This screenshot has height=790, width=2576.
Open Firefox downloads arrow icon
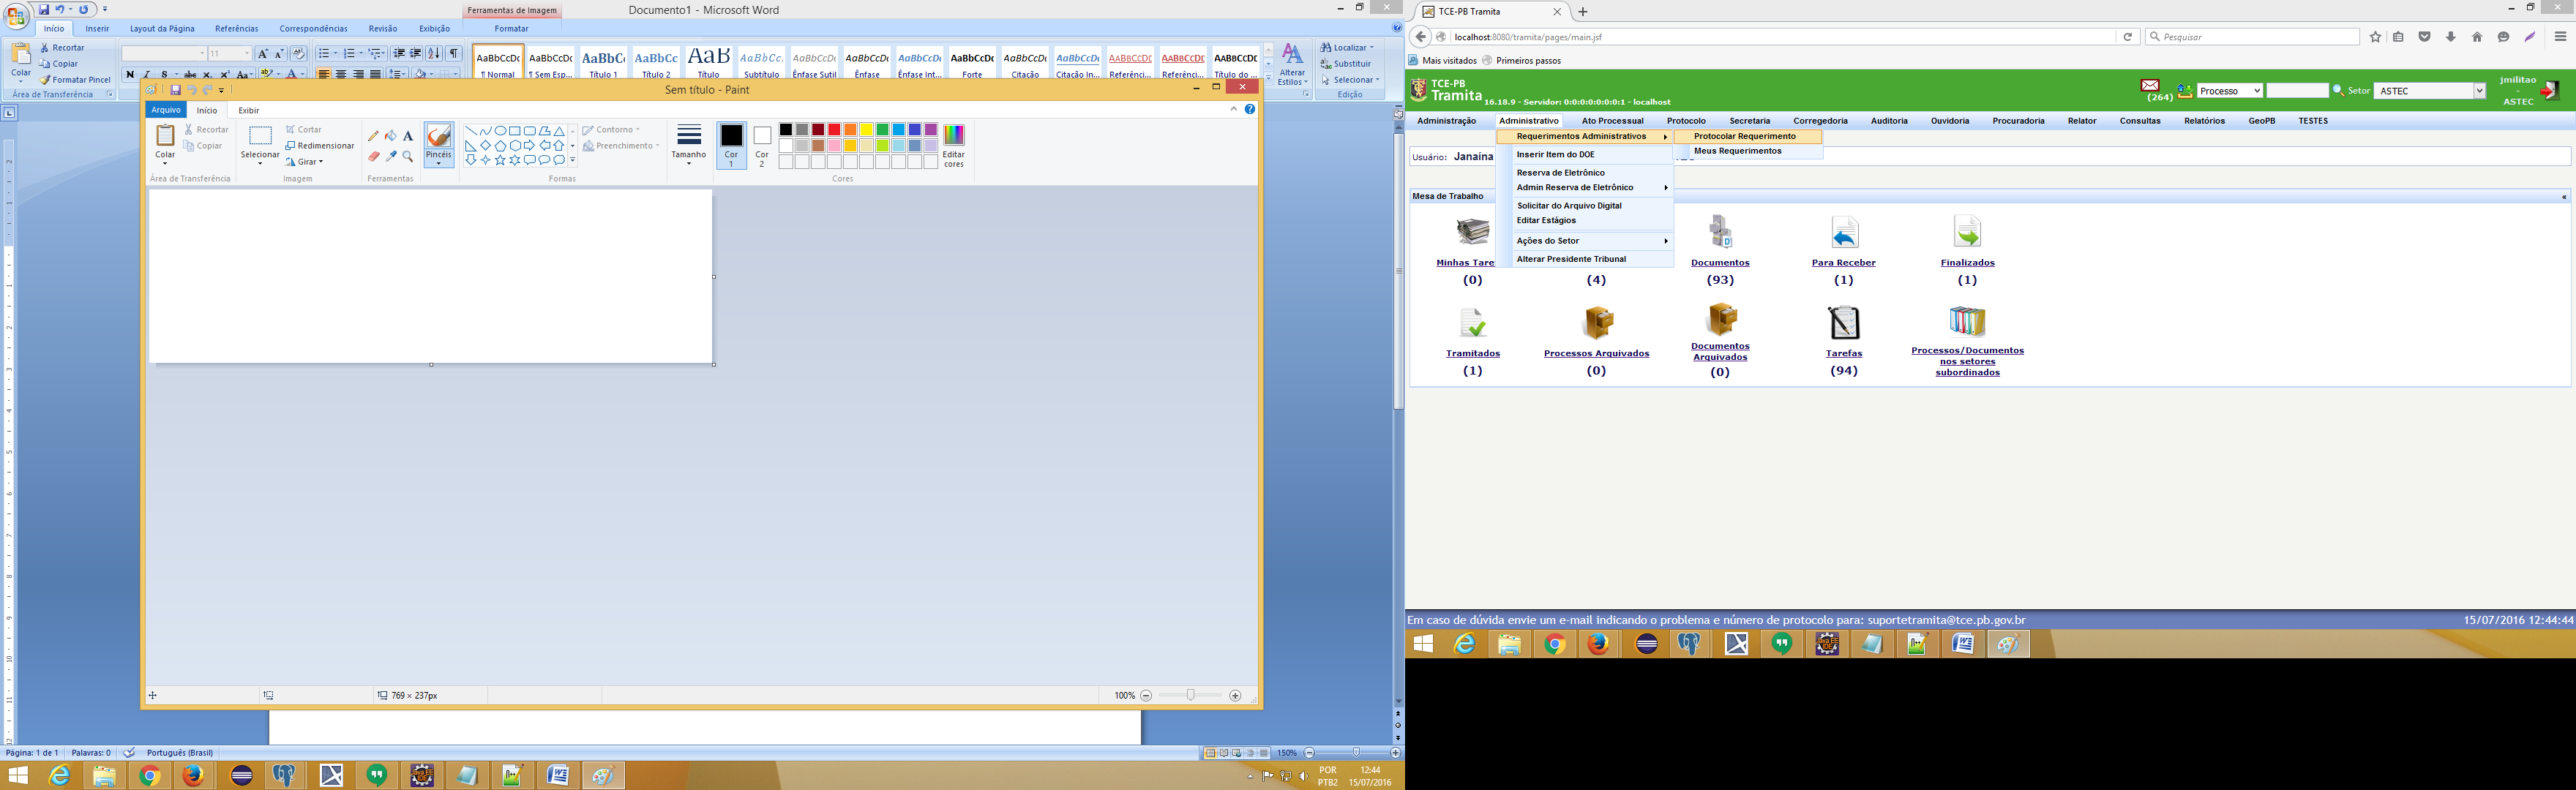[x=2451, y=37]
